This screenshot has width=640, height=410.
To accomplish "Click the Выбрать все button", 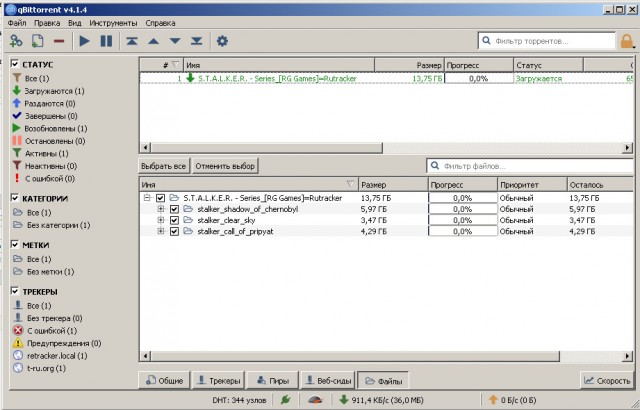I will (x=164, y=166).
